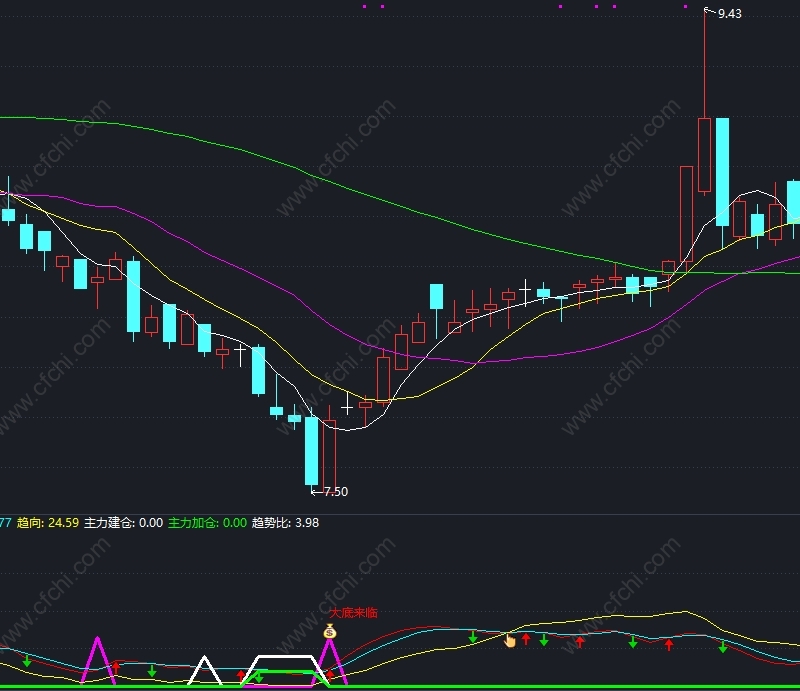Click the 主力建仓: 0.00 indicator value
The height and width of the screenshot is (691, 800).
click(123, 523)
